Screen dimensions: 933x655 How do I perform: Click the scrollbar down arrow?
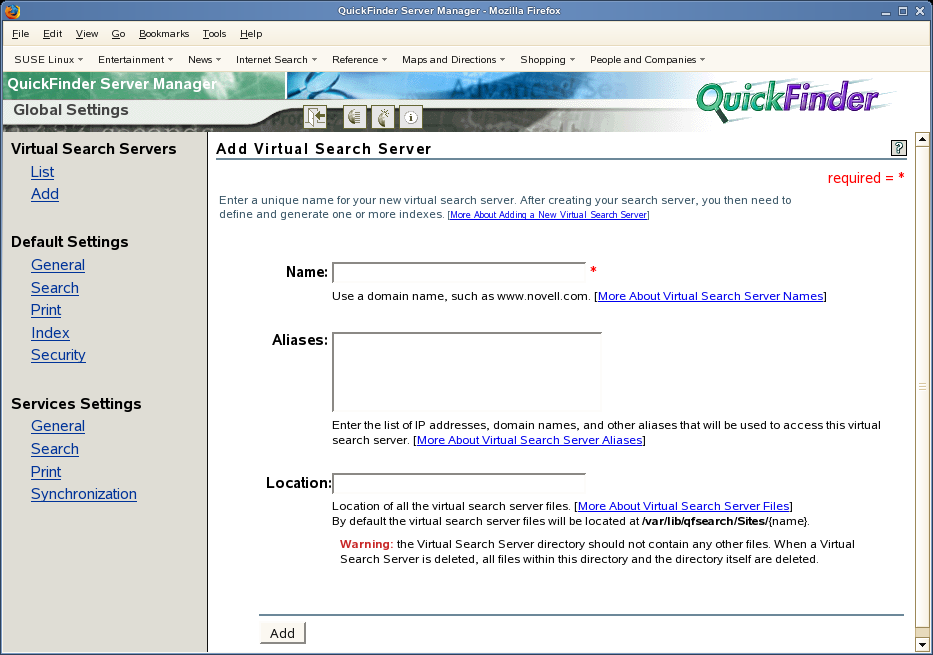[x=922, y=644]
